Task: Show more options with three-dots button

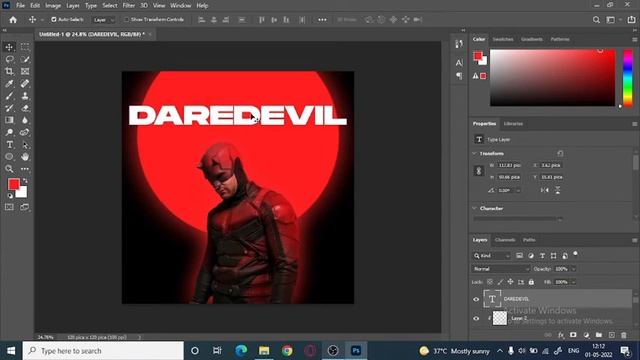Action: [x=322, y=20]
